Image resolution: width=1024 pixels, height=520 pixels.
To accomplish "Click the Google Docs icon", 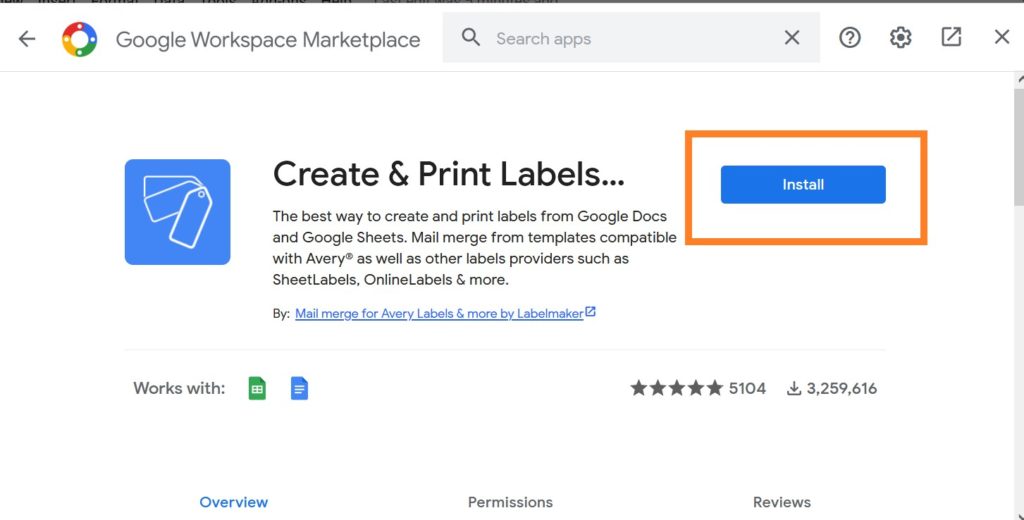I will pyautogui.click(x=299, y=388).
